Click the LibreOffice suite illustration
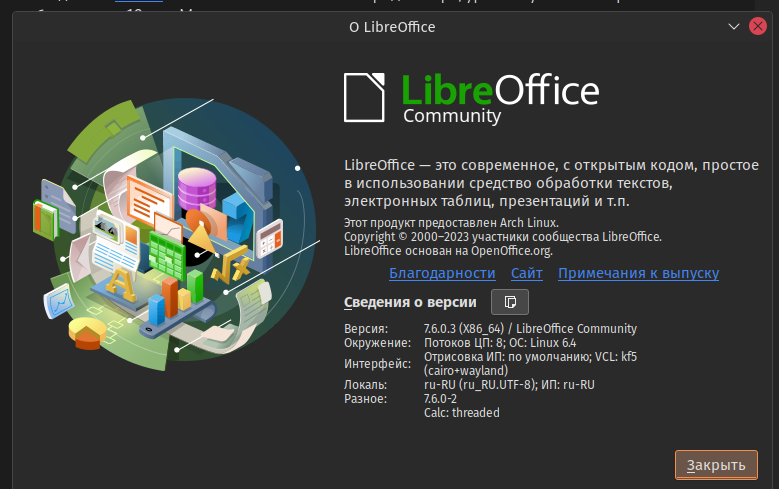 coord(176,234)
